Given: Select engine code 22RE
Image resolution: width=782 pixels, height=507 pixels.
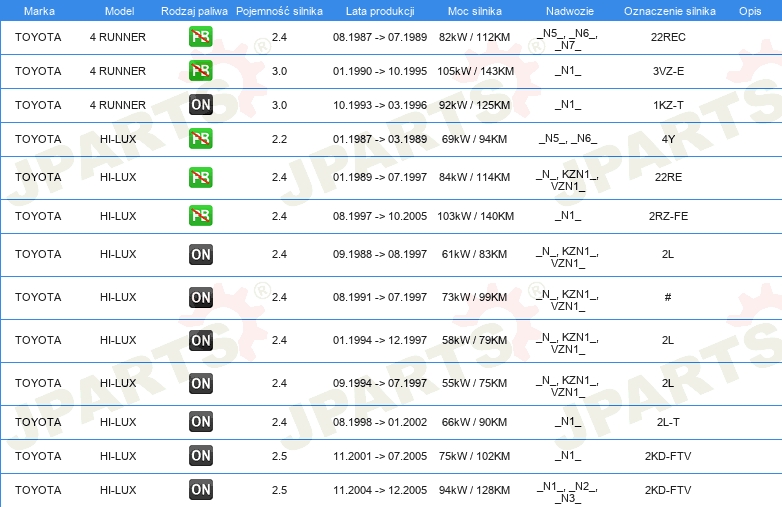Looking at the screenshot, I should pos(668,177).
